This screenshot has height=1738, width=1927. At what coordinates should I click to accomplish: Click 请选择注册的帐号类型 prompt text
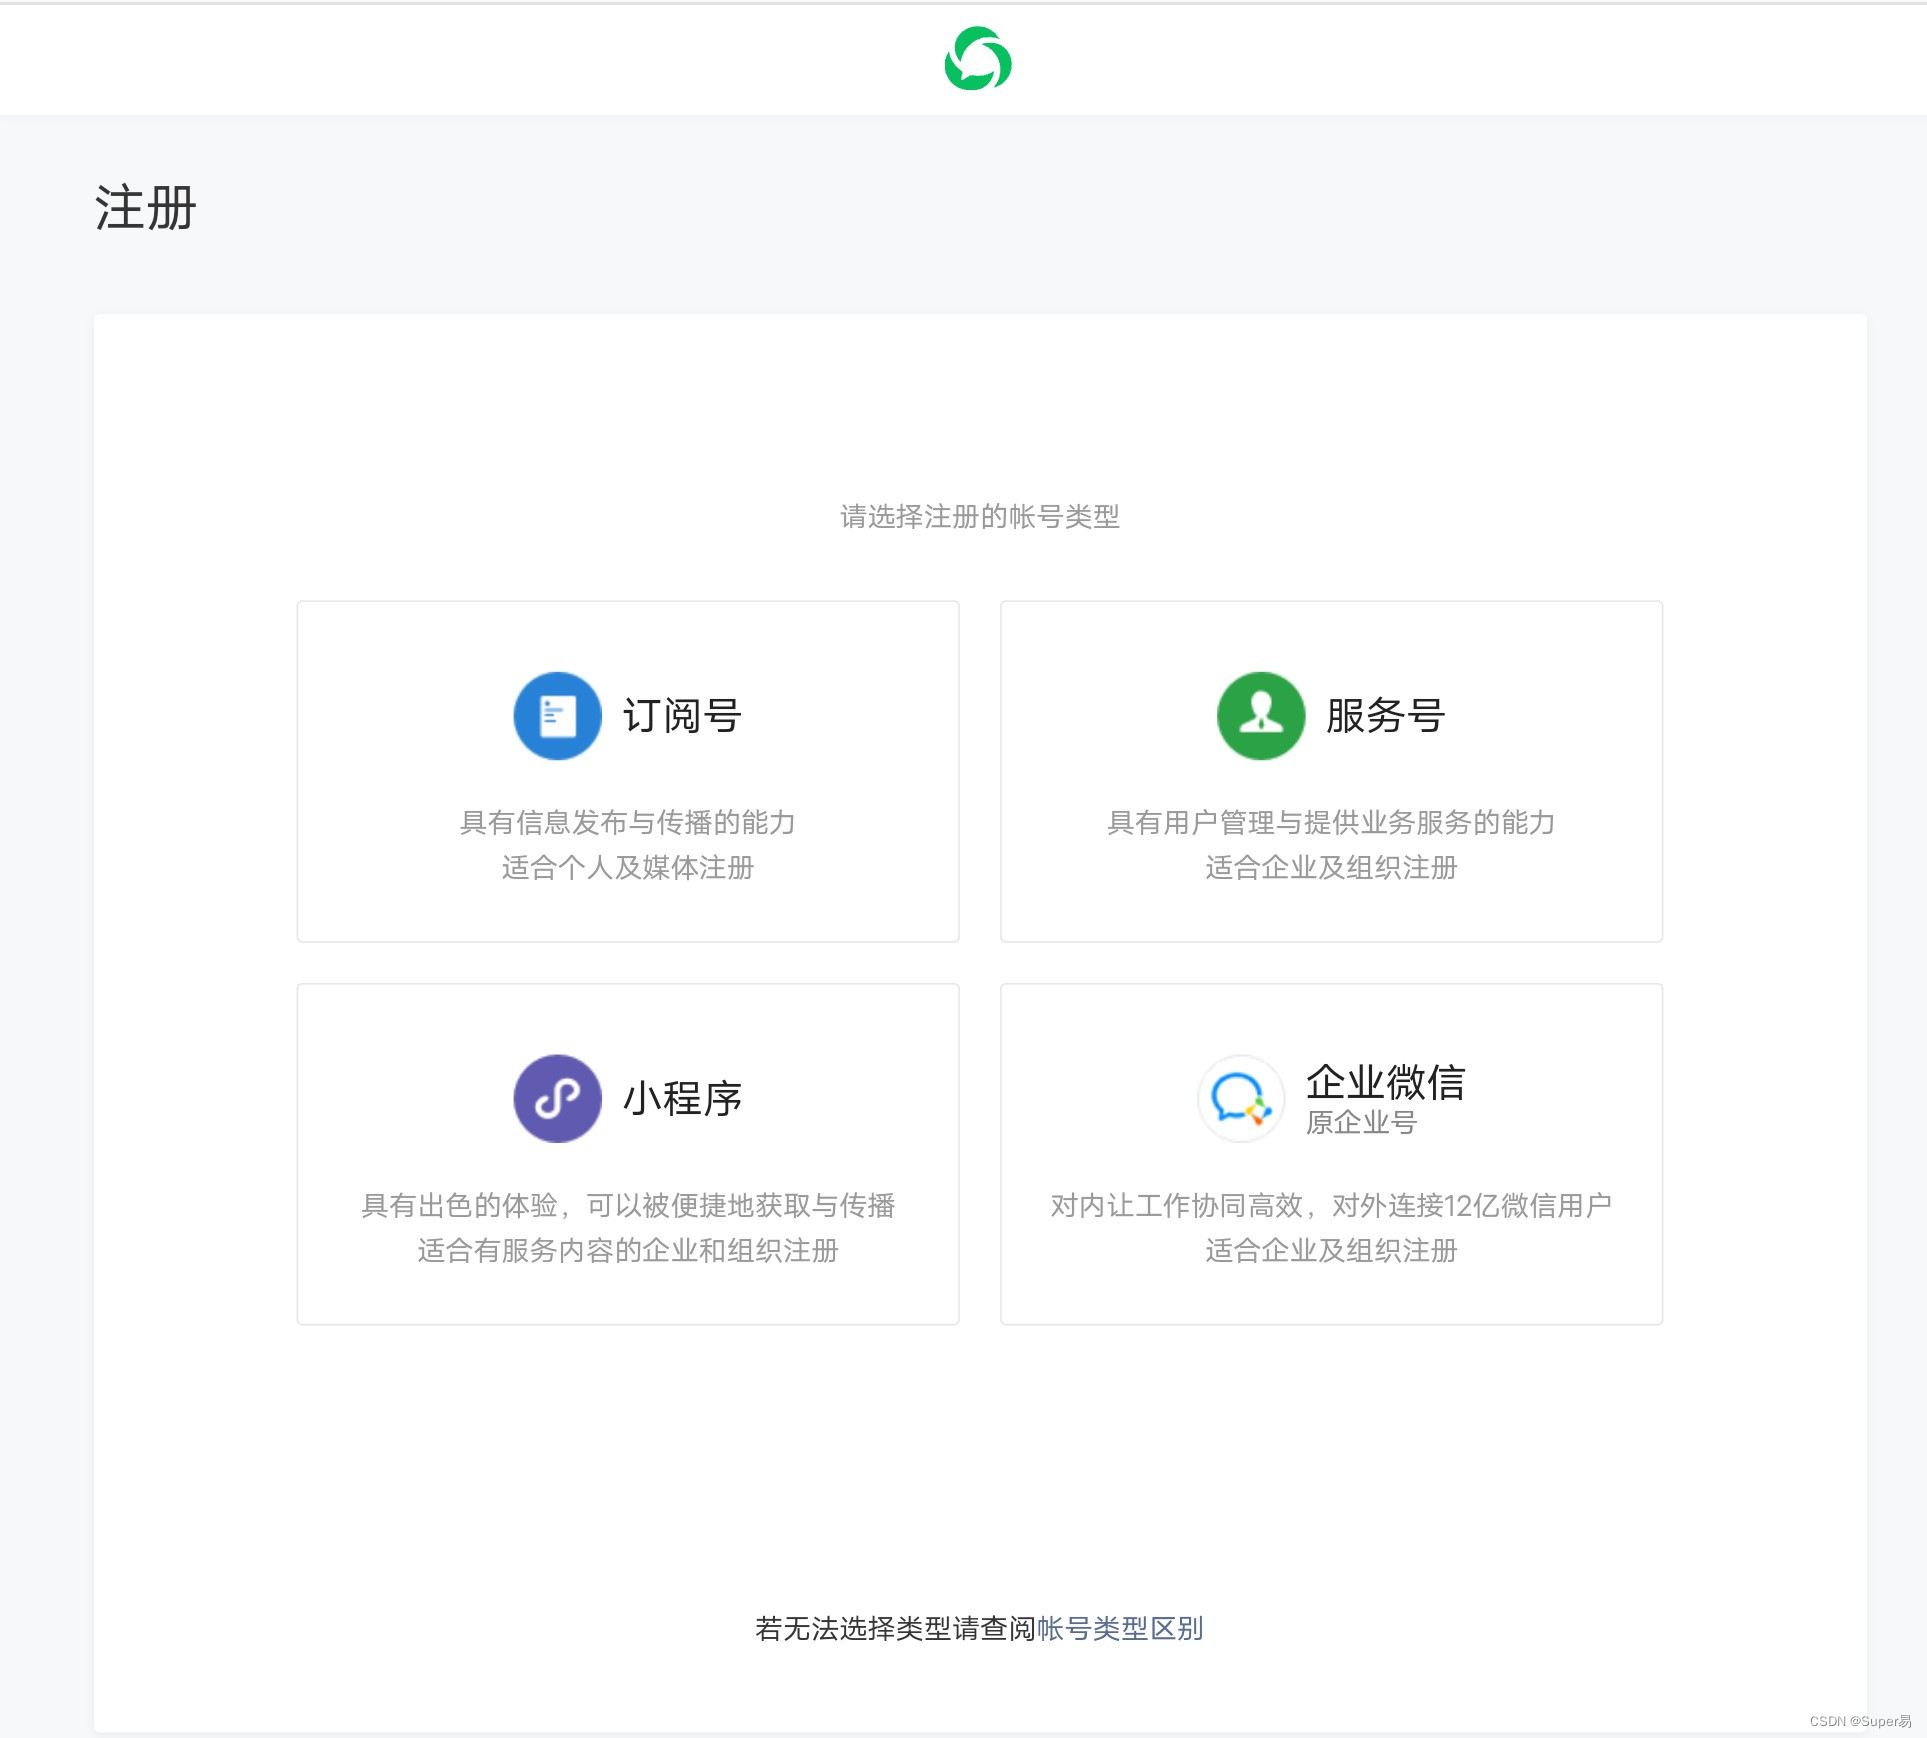[979, 517]
